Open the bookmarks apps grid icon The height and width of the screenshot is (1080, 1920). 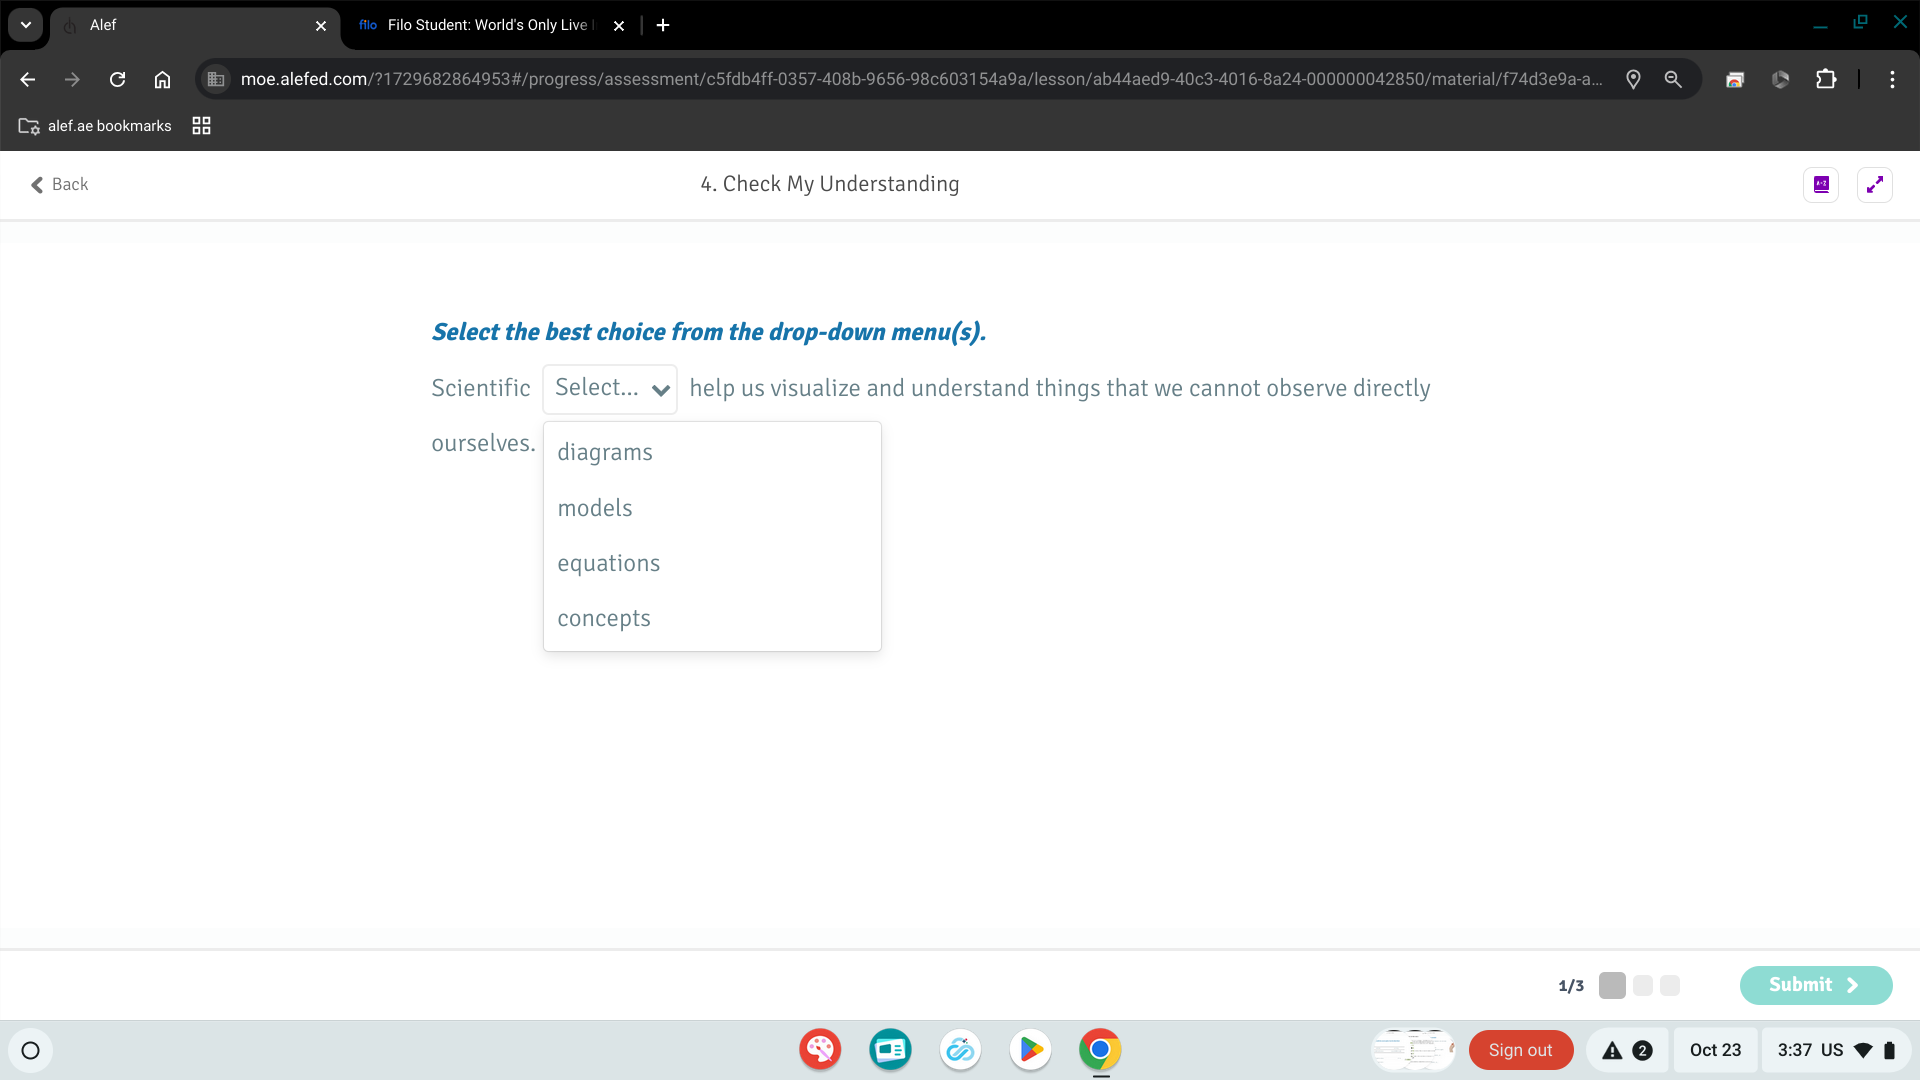201,126
